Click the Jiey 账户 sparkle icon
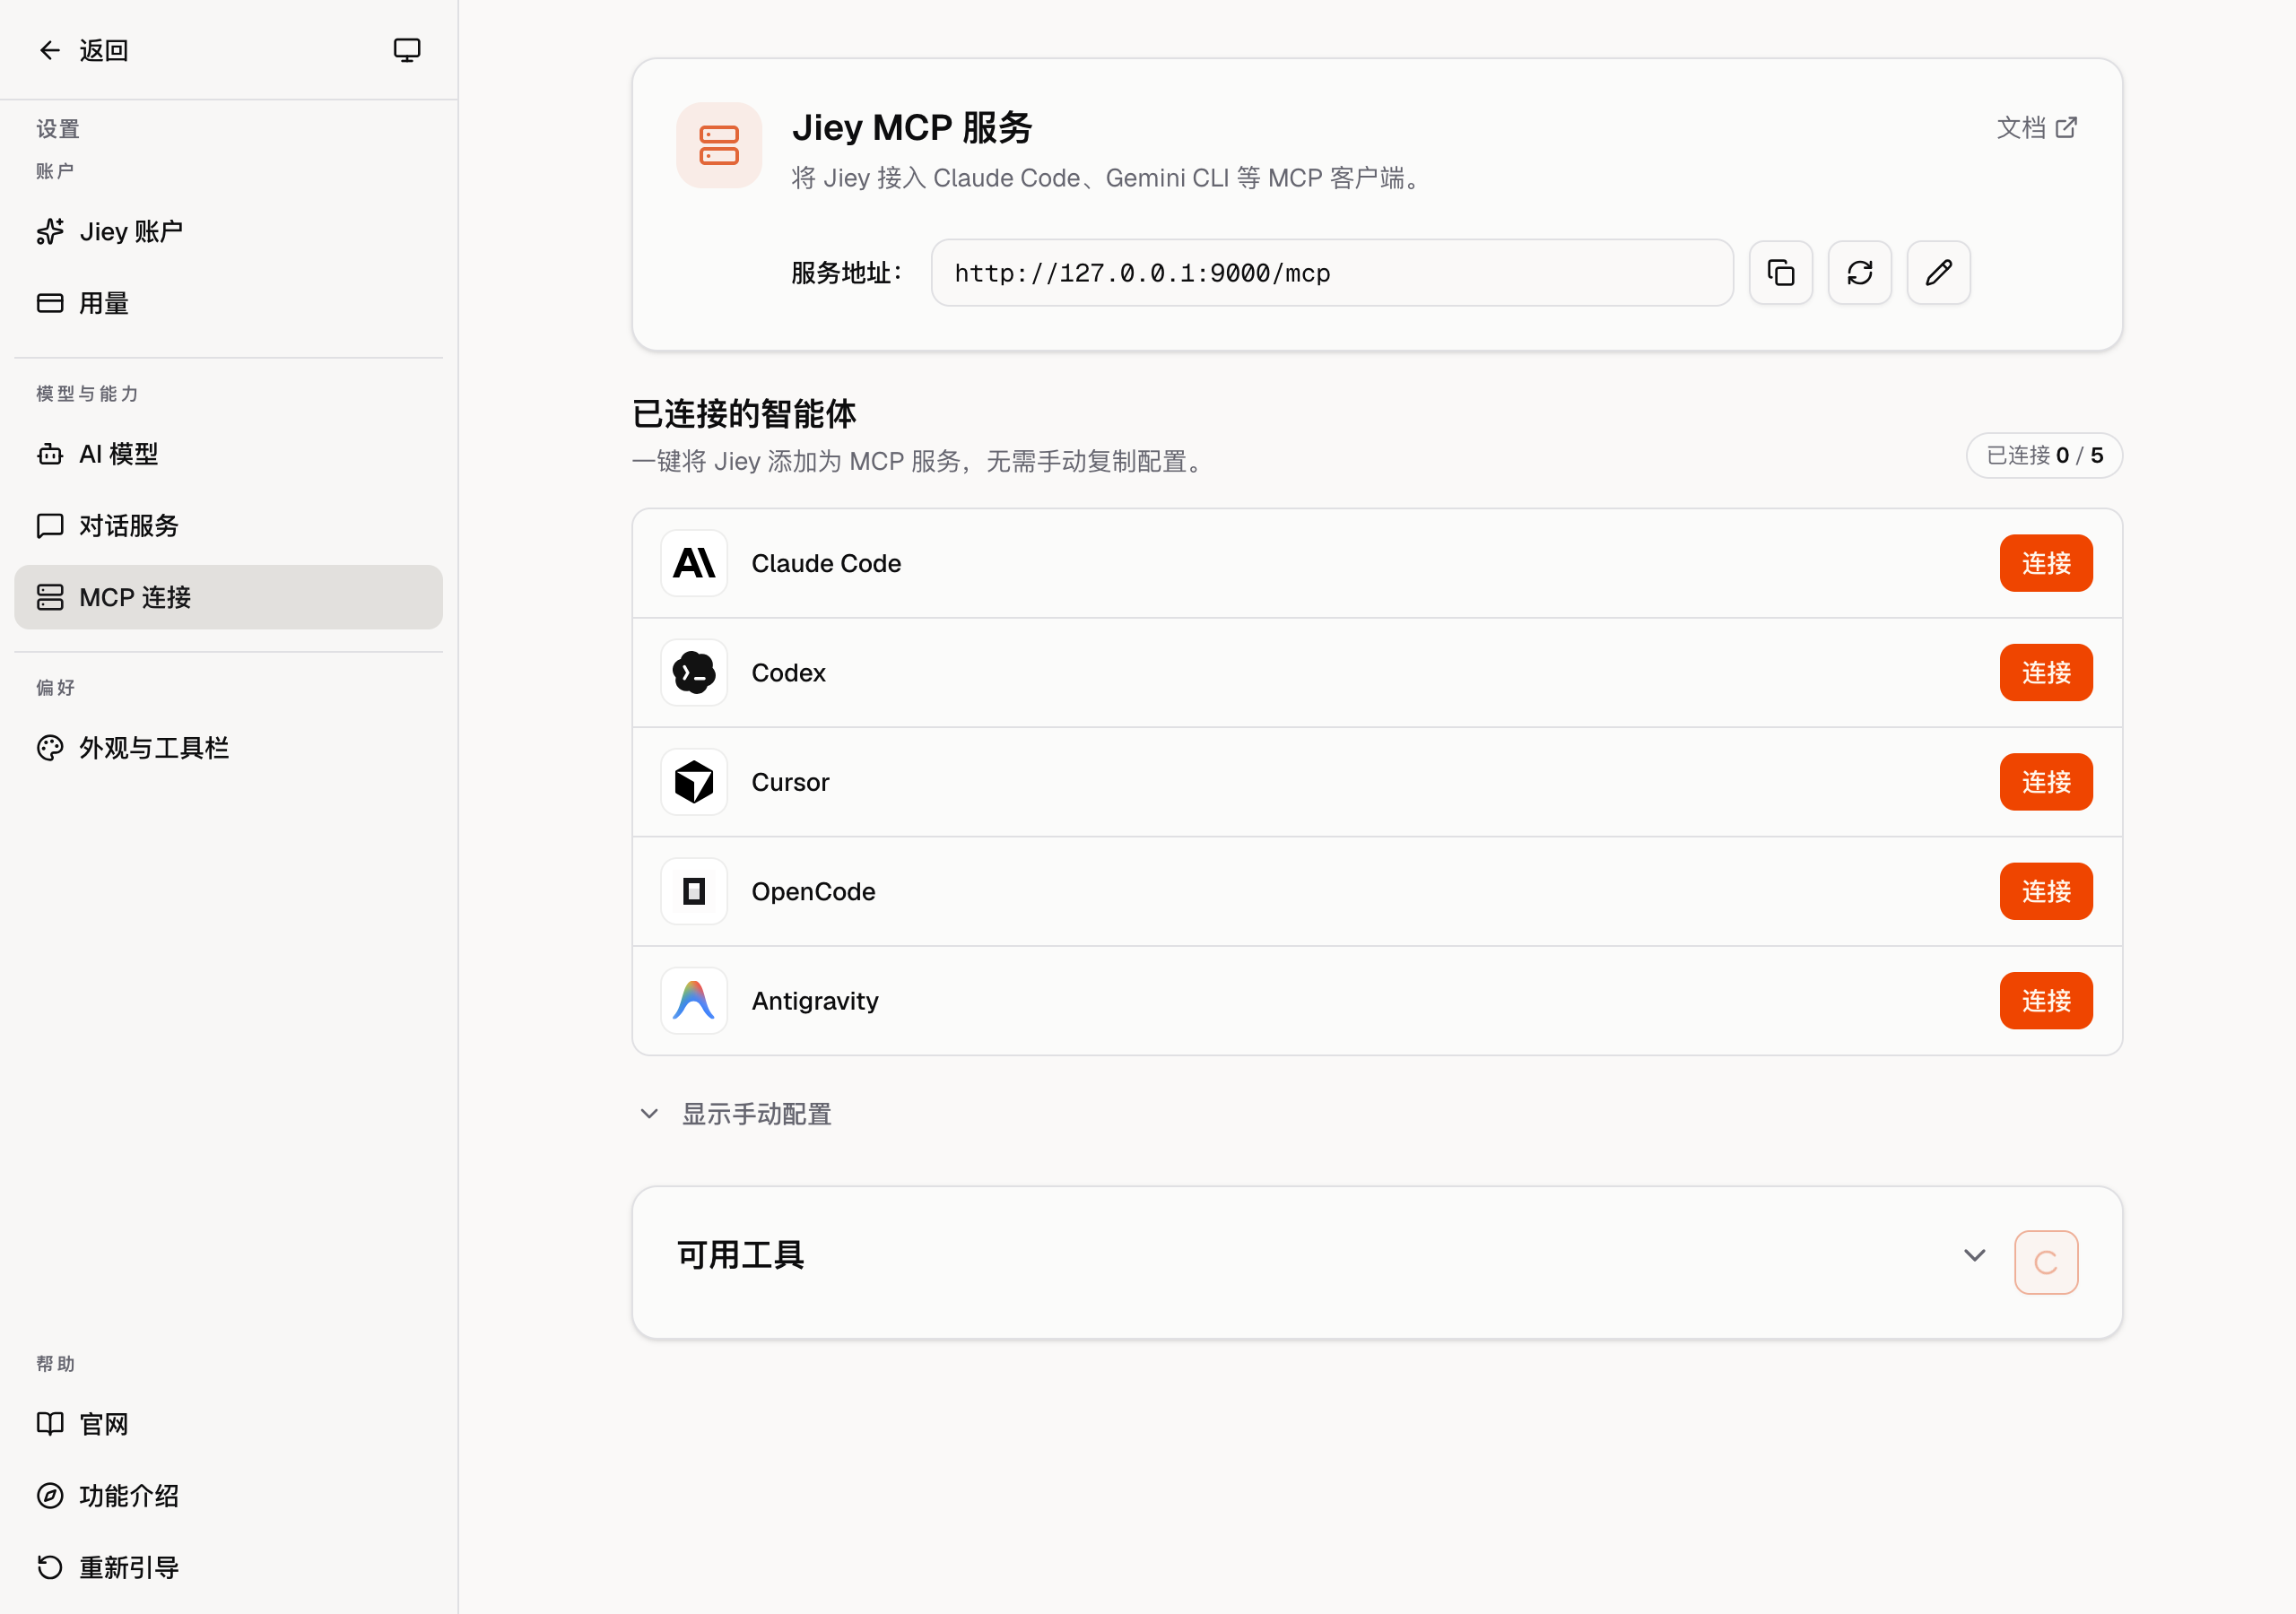This screenshot has height=1614, width=2296. point(50,231)
